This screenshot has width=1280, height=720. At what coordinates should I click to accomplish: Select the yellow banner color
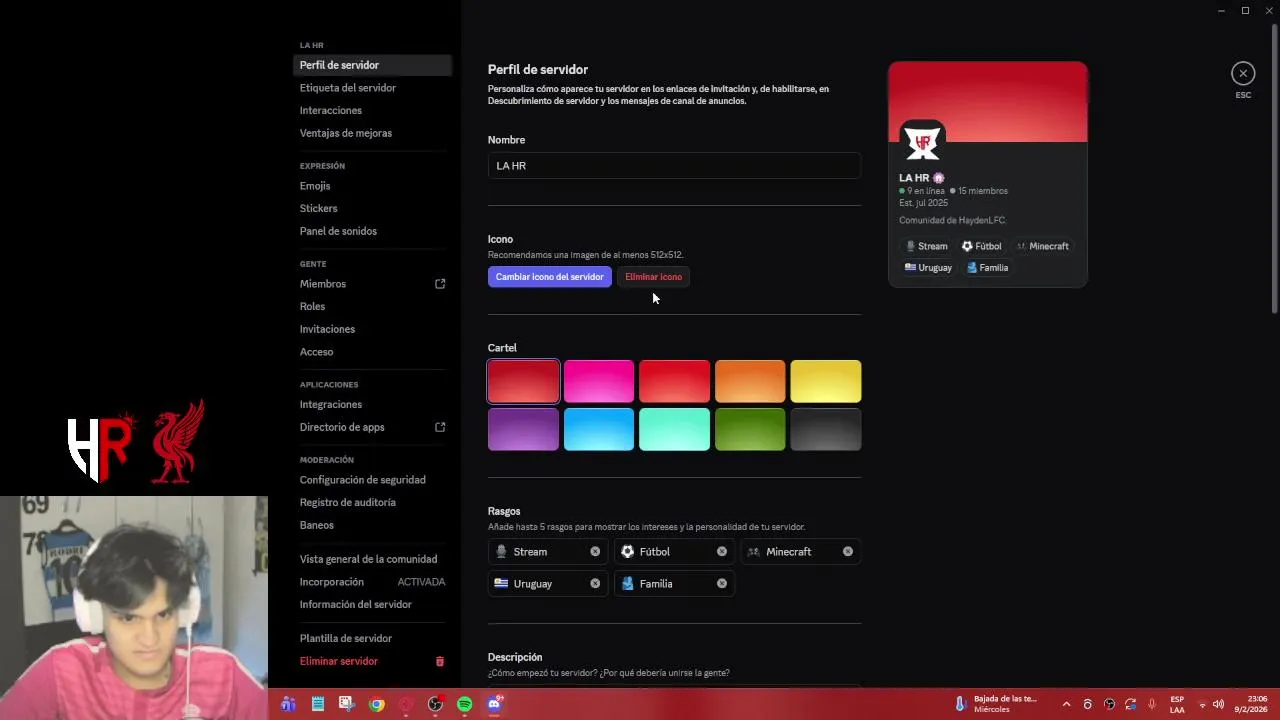coord(826,381)
